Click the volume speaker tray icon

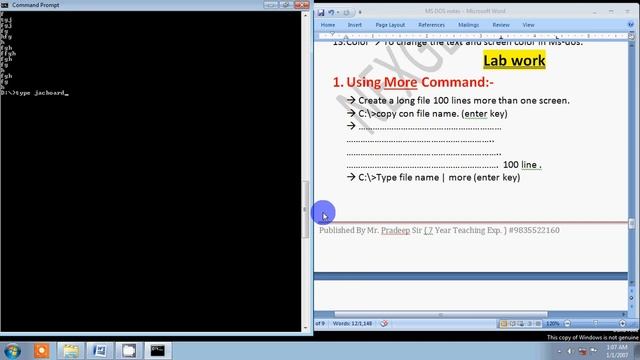[570, 351]
